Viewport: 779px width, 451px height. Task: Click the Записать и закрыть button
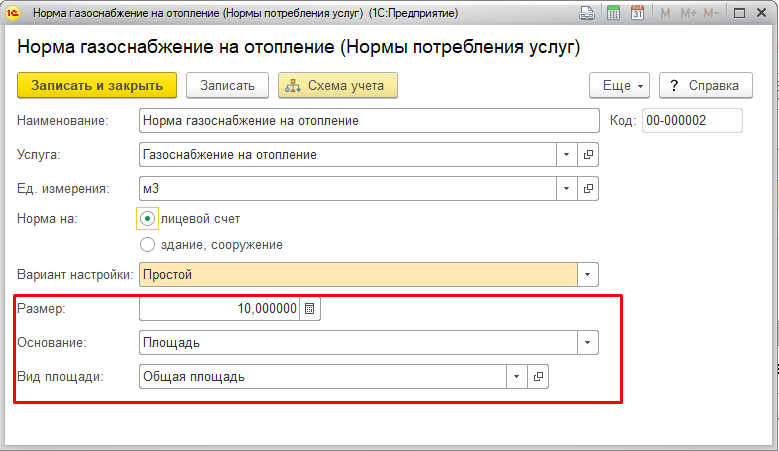97,85
